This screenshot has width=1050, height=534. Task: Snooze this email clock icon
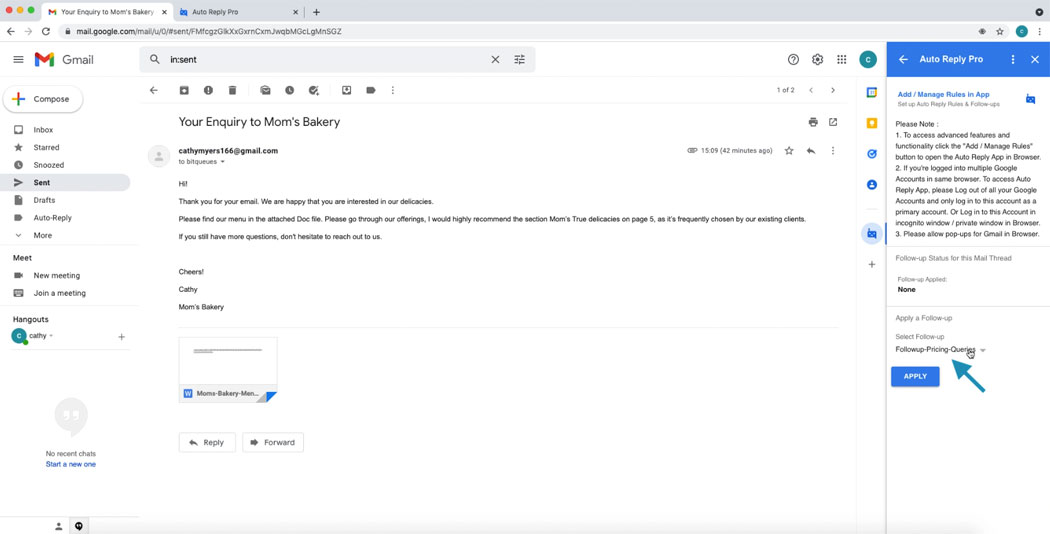[x=289, y=90]
